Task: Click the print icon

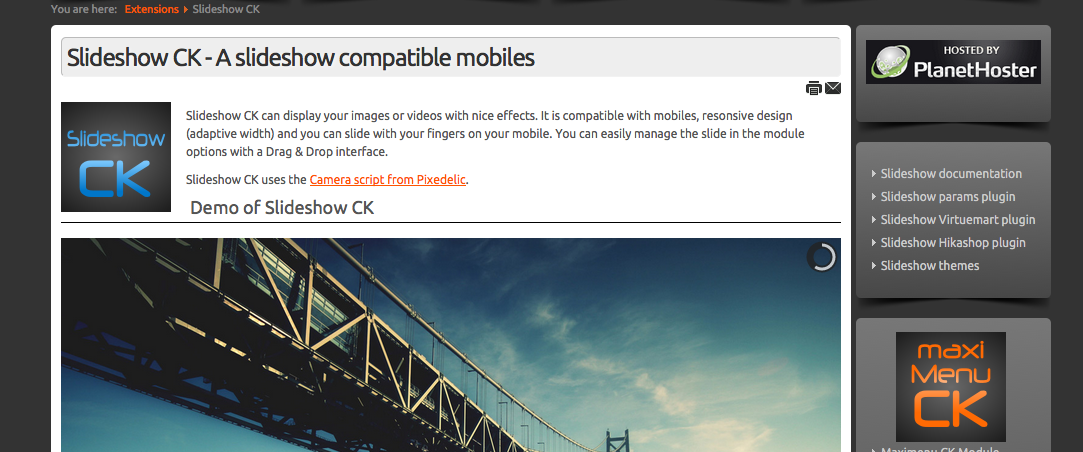Action: pyautogui.click(x=814, y=88)
